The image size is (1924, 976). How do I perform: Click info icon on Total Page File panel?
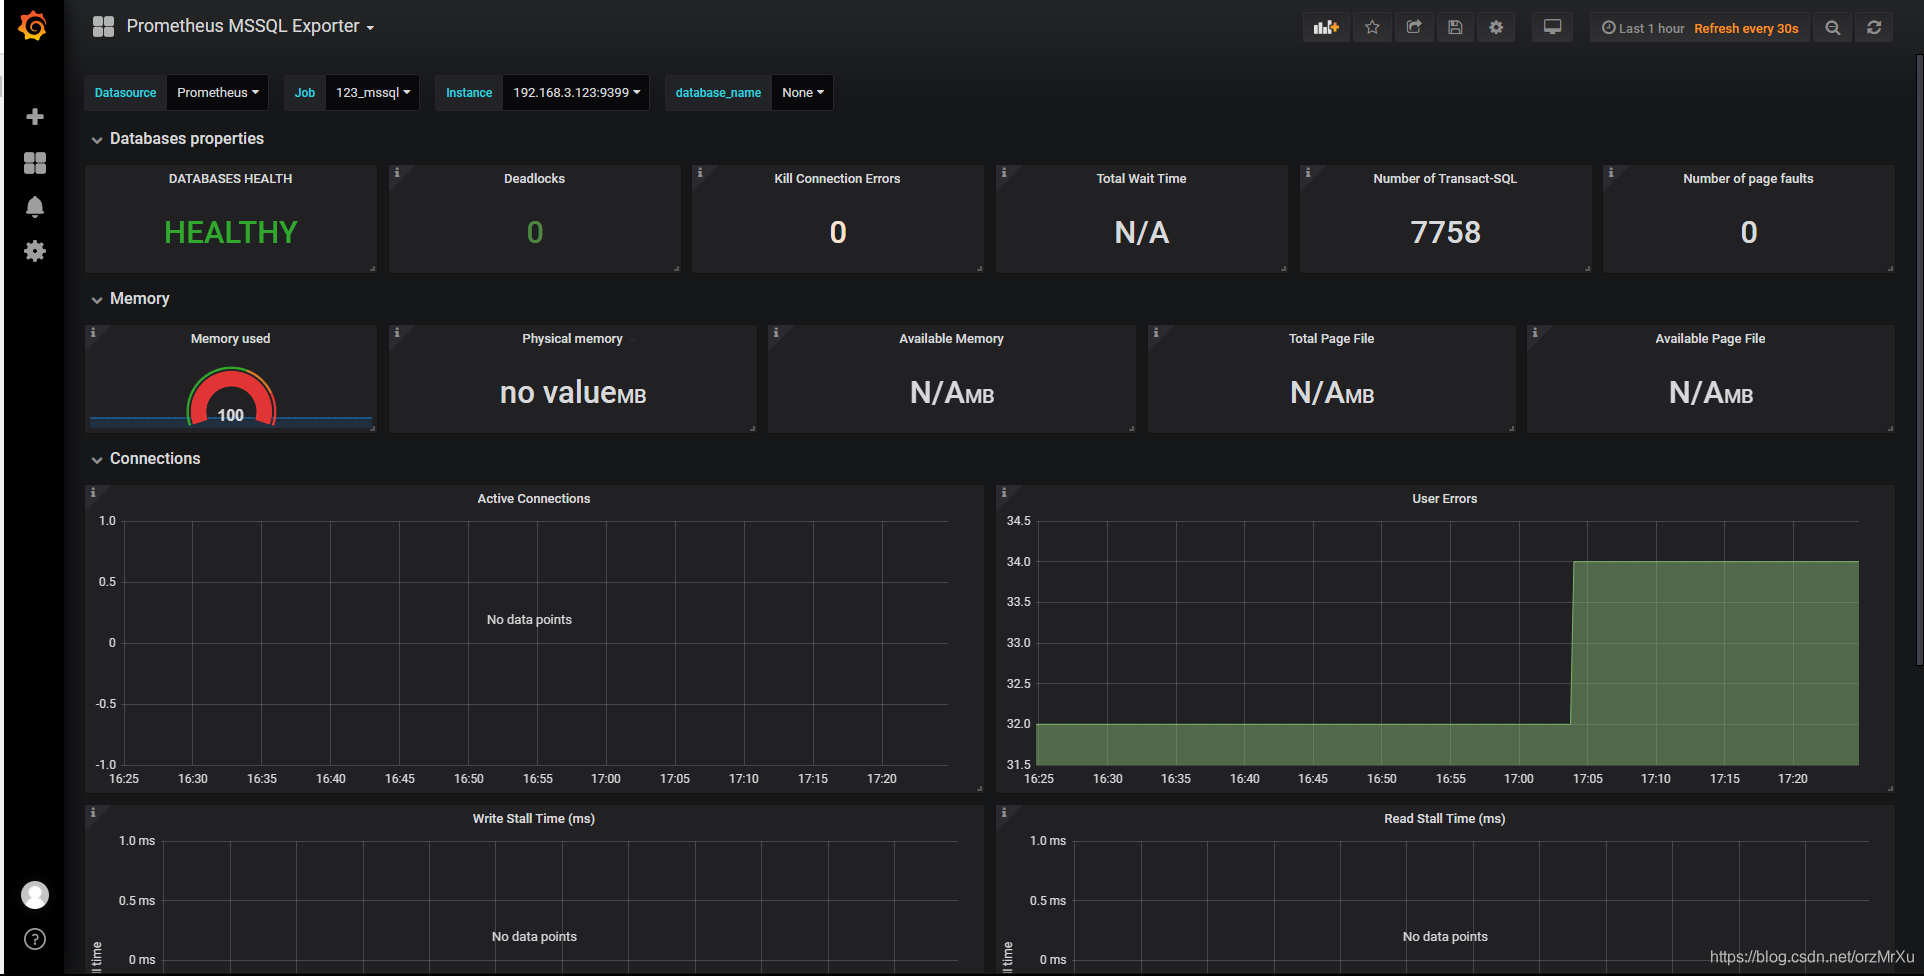pyautogui.click(x=1156, y=333)
